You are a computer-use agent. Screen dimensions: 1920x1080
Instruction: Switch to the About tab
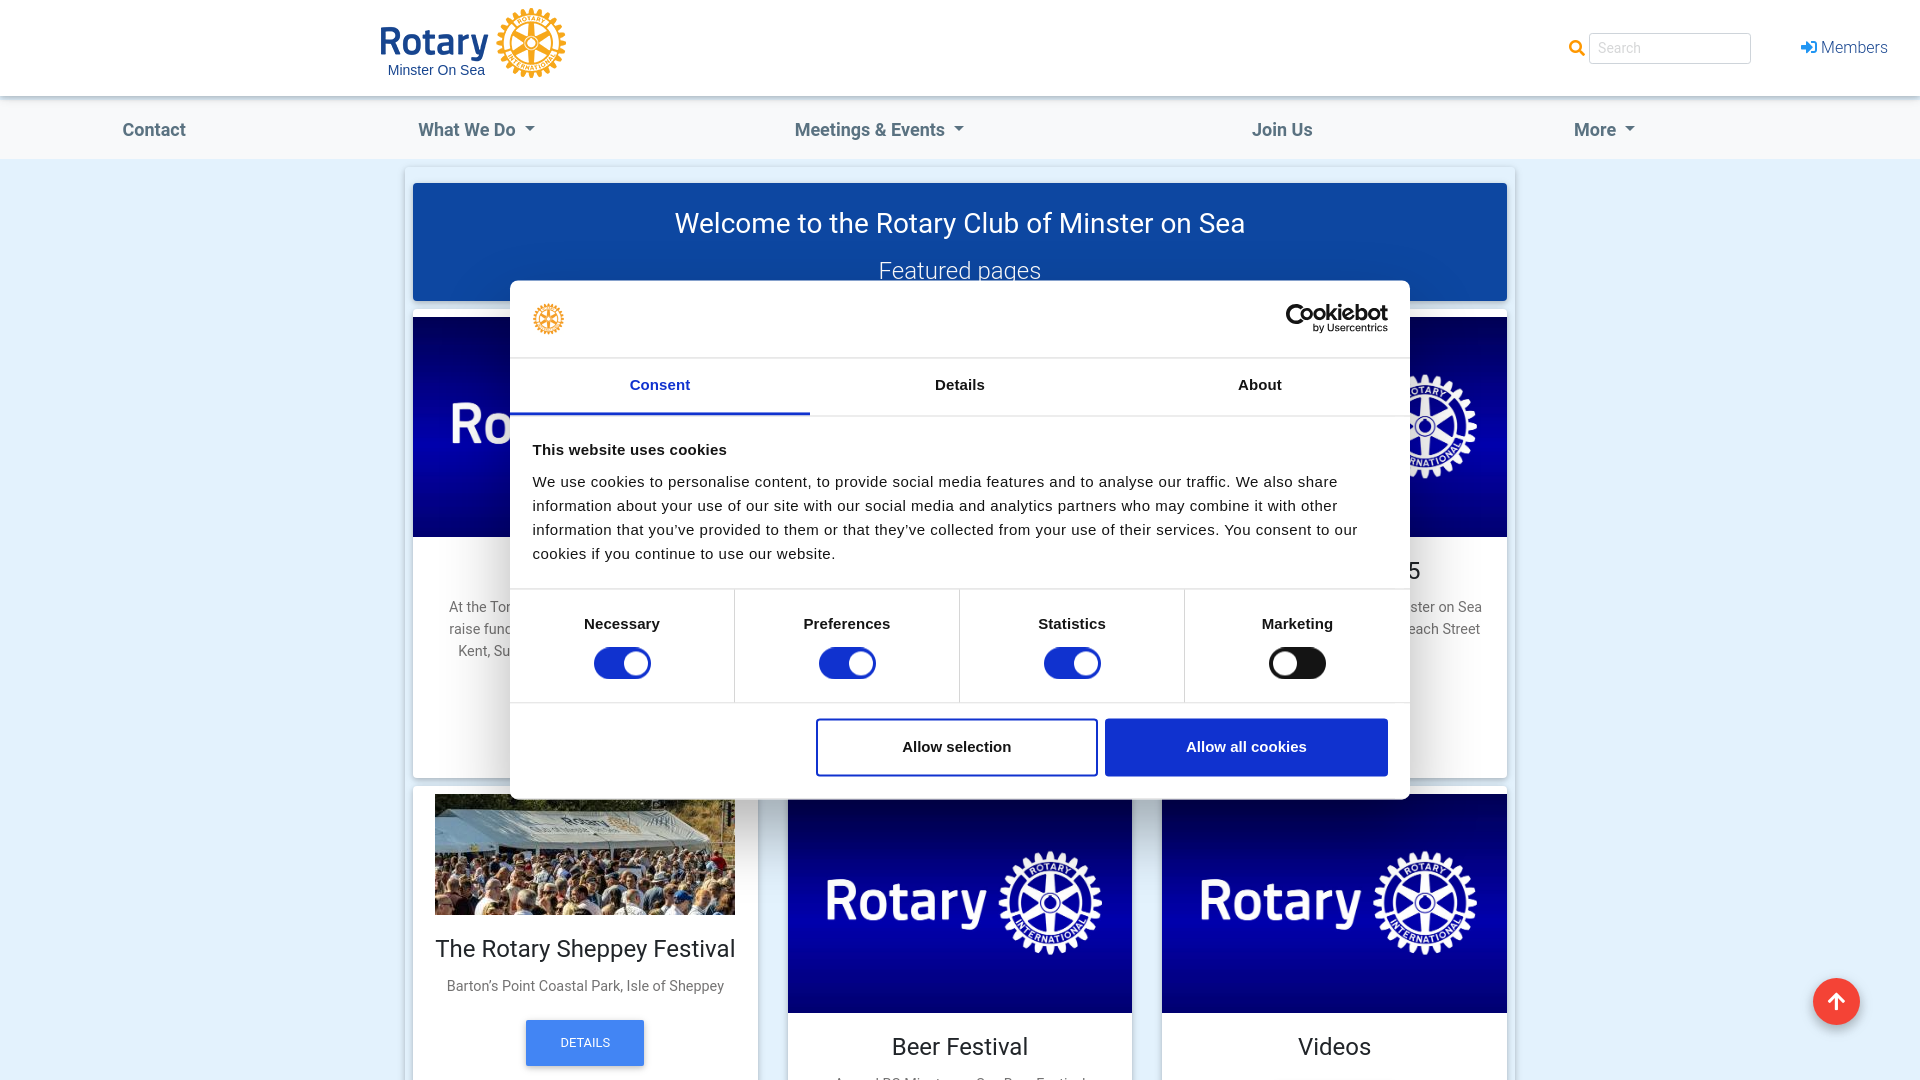(x=1260, y=386)
